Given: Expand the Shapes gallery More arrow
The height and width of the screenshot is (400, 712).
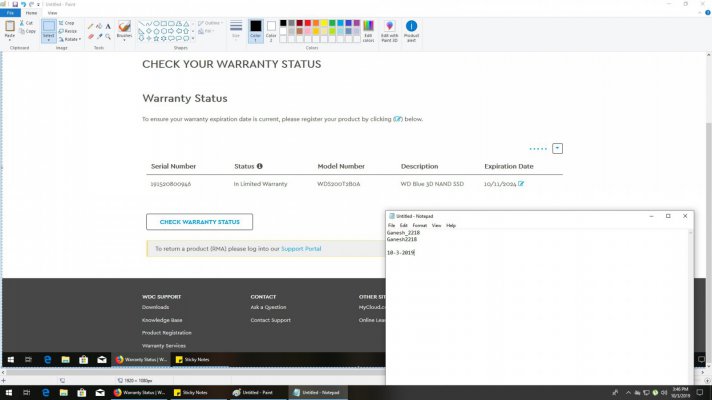Looking at the screenshot, I should tap(193, 39).
